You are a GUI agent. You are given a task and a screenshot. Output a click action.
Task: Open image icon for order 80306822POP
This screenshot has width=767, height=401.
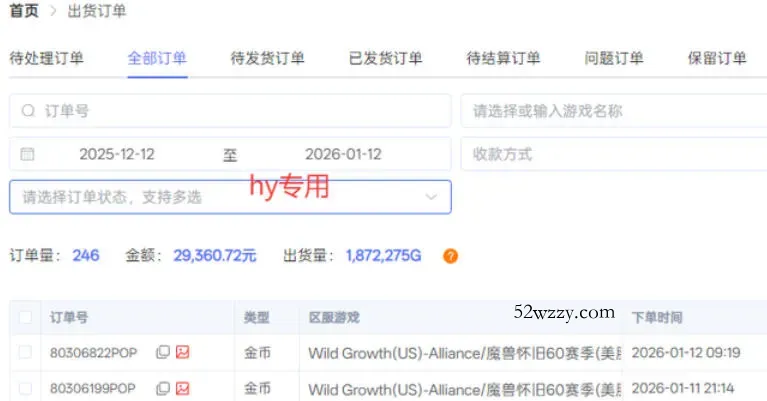coord(182,352)
